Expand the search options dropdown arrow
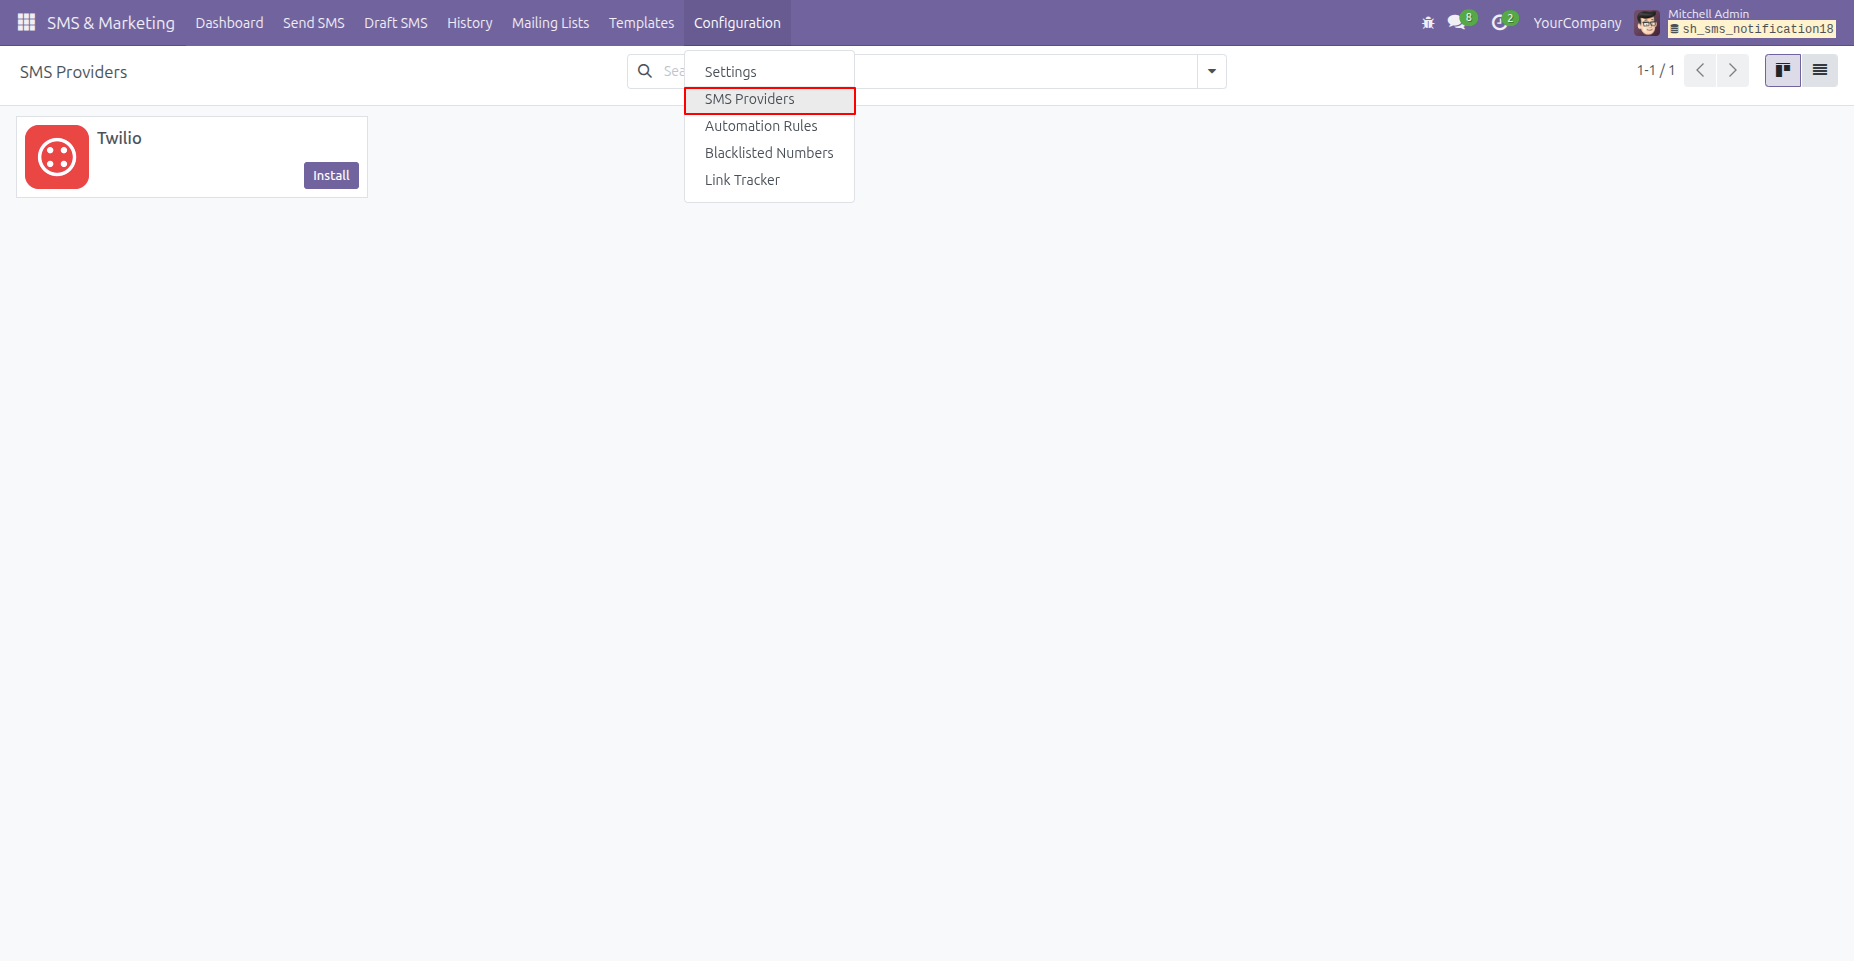The height and width of the screenshot is (961, 1854). pyautogui.click(x=1212, y=71)
